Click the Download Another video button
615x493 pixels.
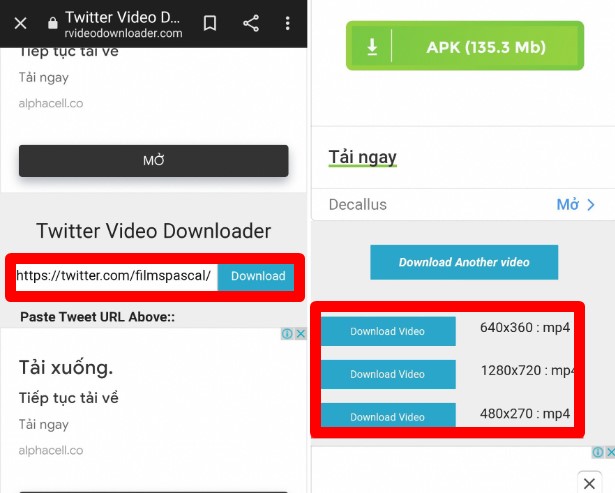click(463, 262)
